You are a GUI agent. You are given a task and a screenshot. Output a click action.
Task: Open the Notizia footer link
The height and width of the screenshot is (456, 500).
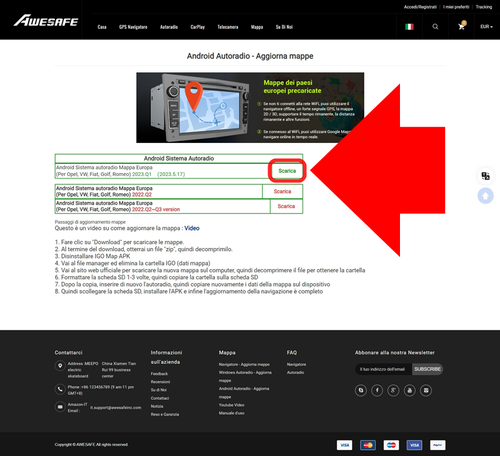click(157, 406)
